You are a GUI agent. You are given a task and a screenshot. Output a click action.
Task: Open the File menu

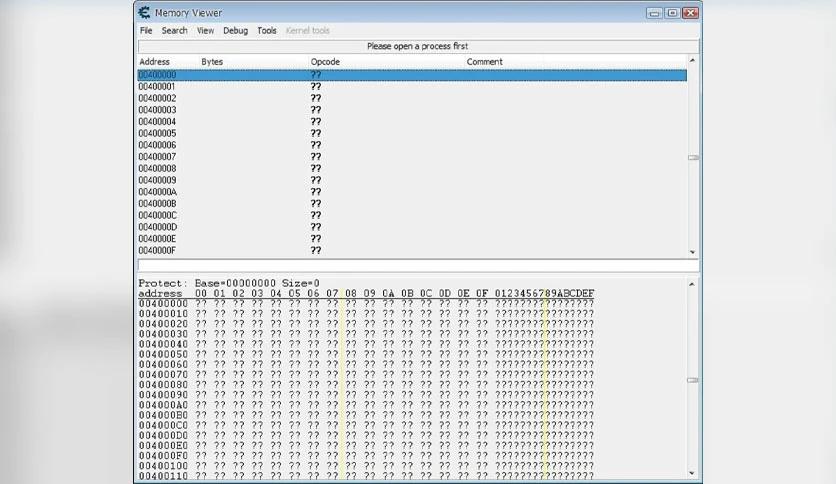[146, 31]
